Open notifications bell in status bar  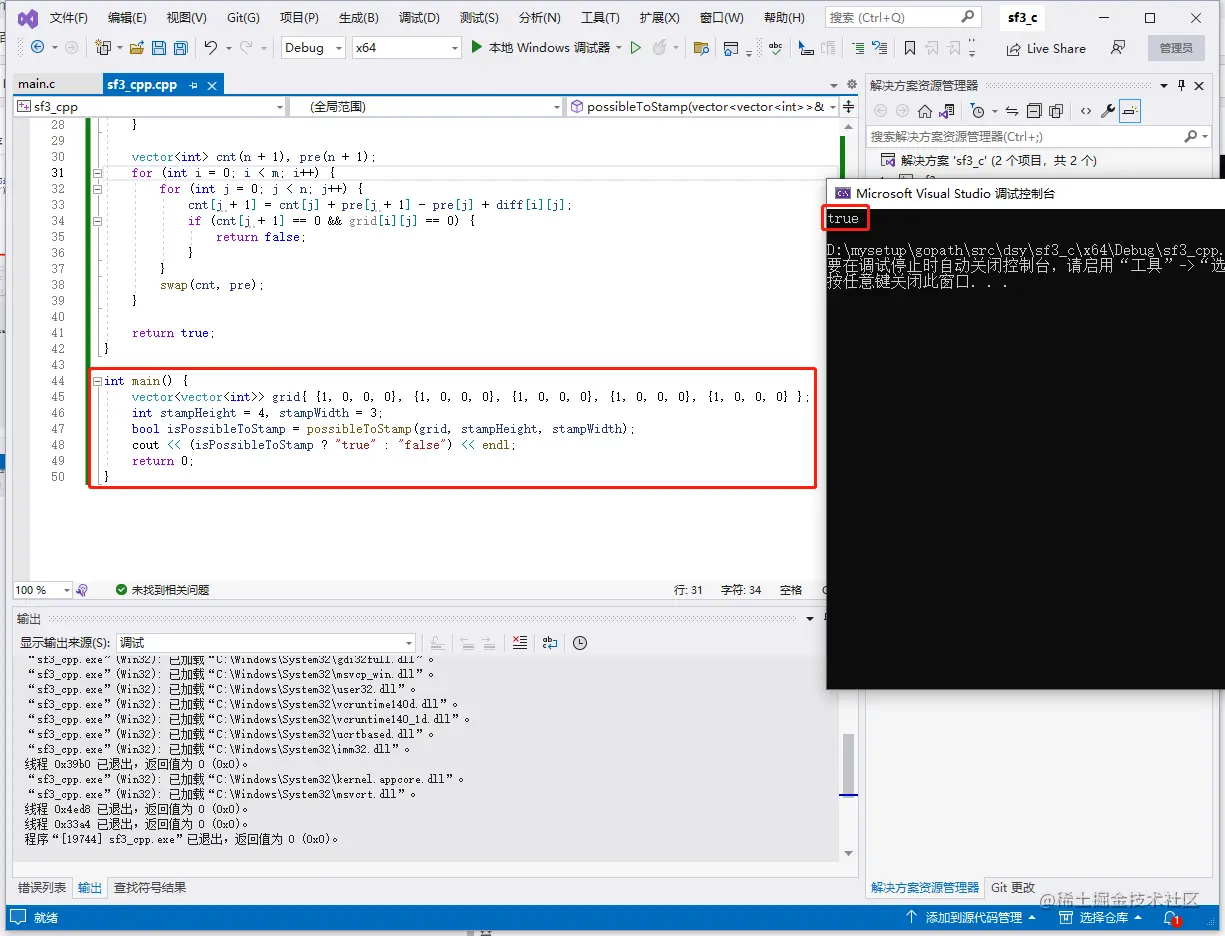click(1171, 917)
